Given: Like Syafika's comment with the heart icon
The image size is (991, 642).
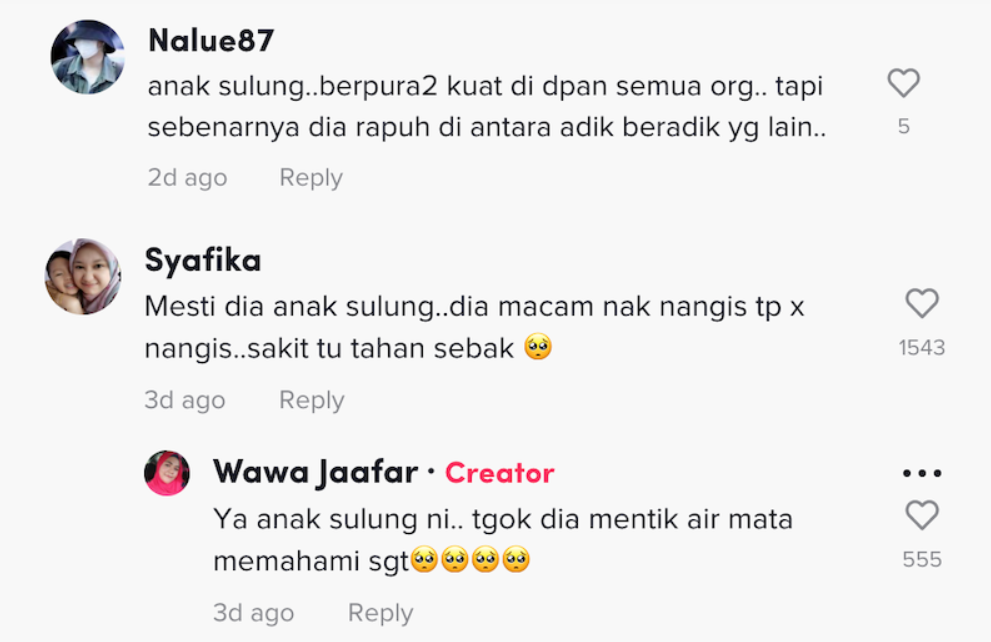Looking at the screenshot, I should point(921,303).
